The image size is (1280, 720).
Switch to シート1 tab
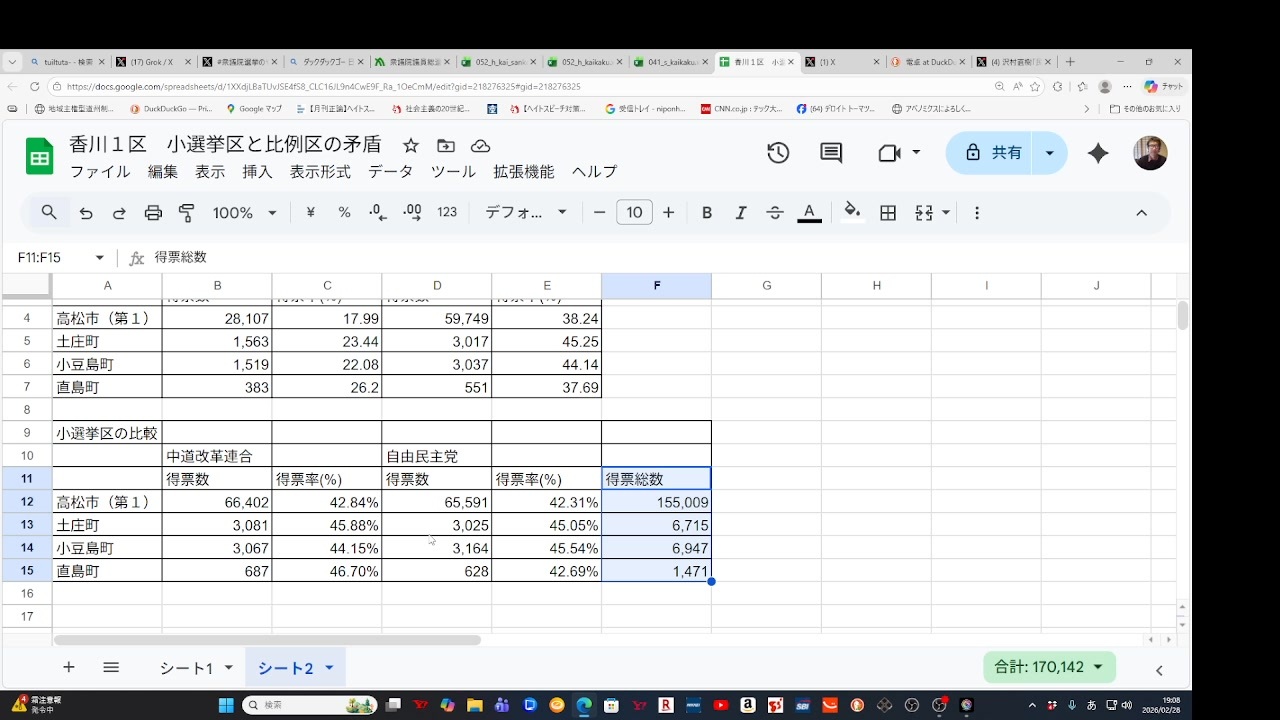187,668
